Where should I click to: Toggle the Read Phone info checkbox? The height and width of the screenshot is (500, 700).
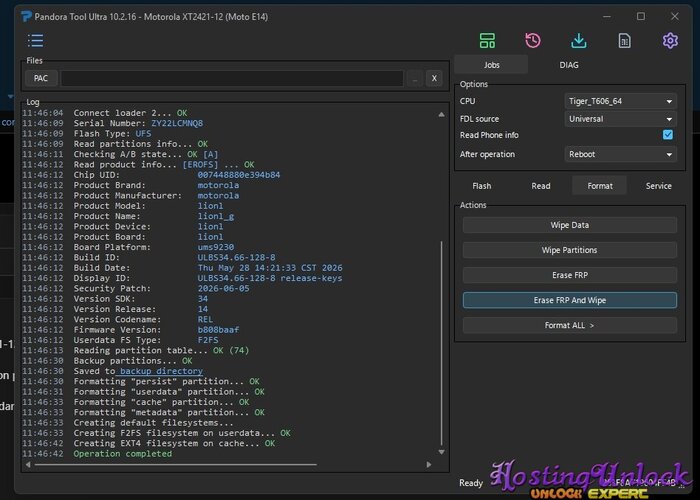tap(668, 135)
